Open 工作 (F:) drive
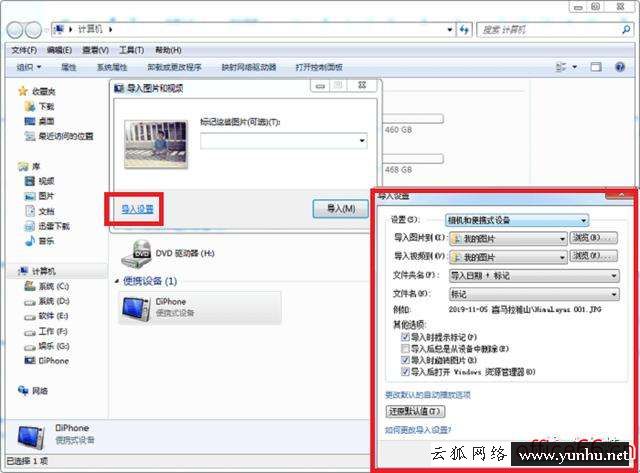This screenshot has height=473, width=640. pos(46,331)
